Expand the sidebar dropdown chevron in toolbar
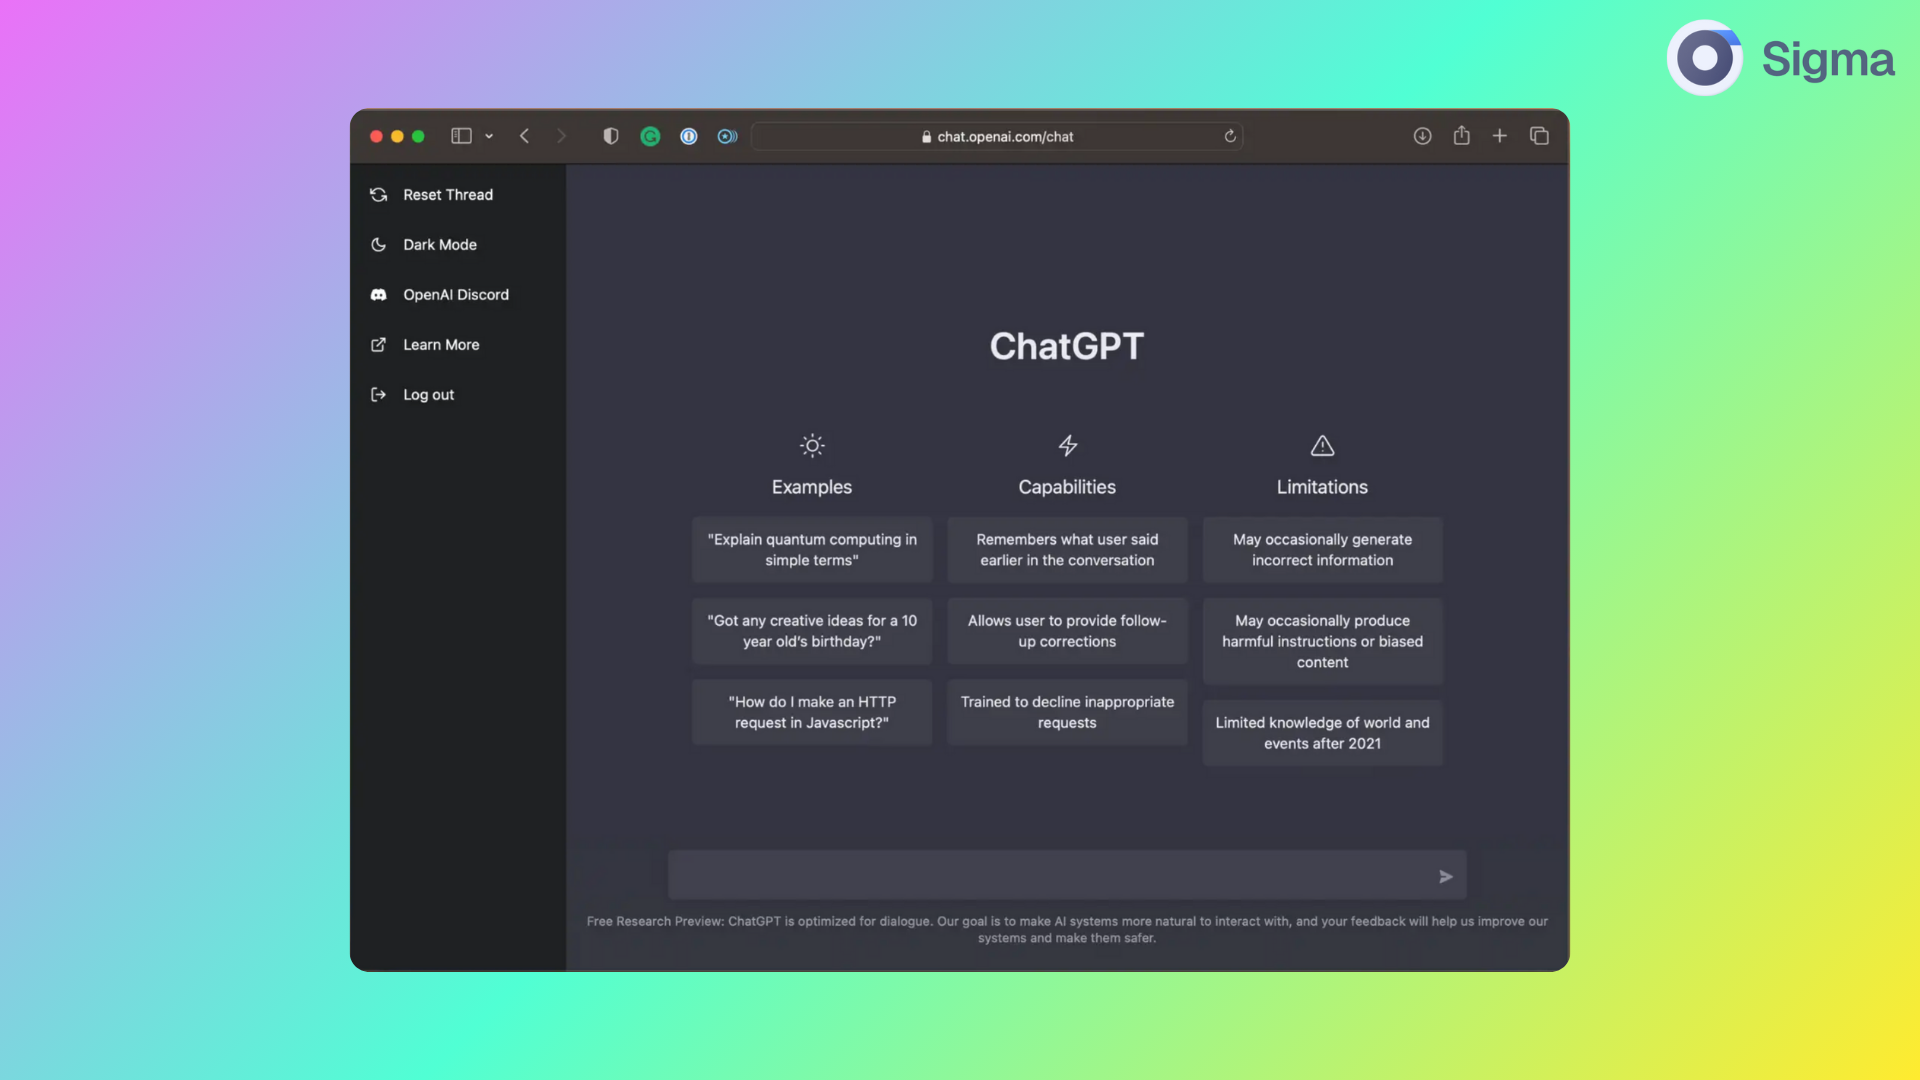Screen dimensions: 1920x1080 point(489,136)
